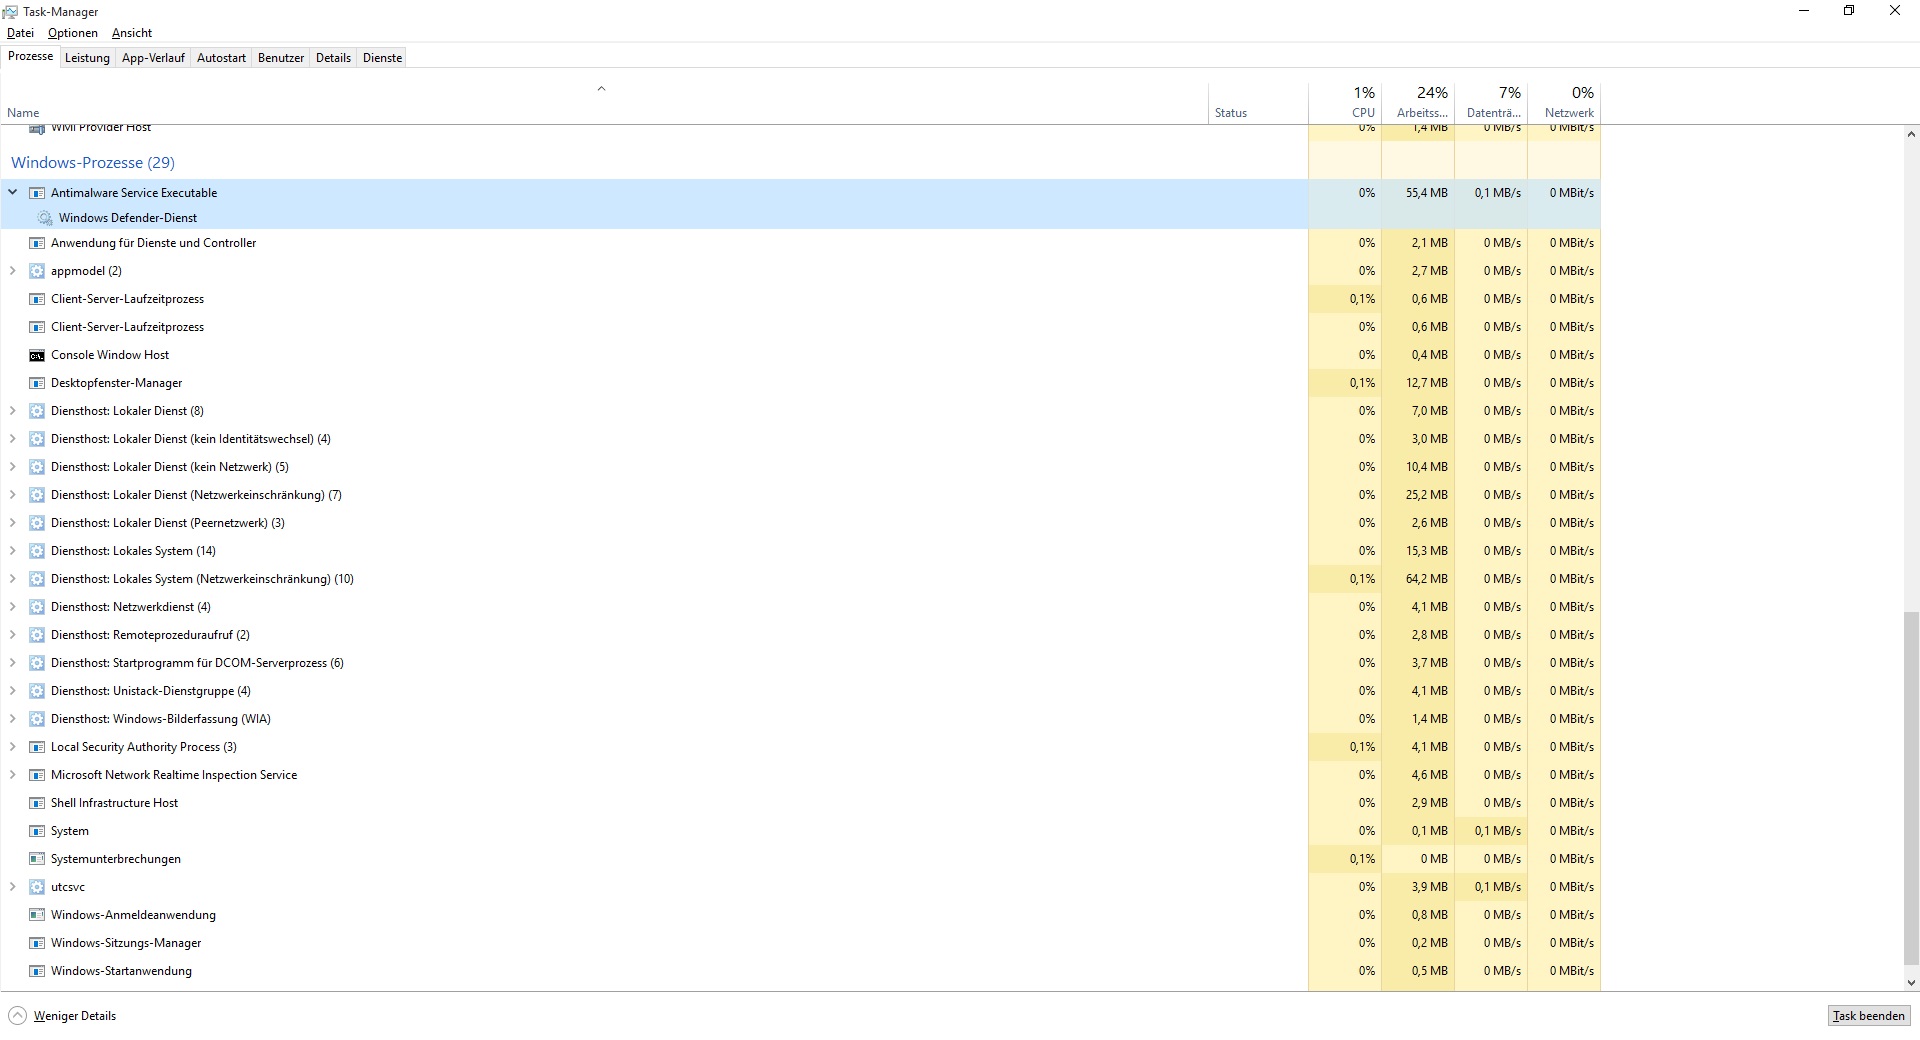Click the scrollbar down arrow
The image size is (1920, 1040).
point(1911,982)
